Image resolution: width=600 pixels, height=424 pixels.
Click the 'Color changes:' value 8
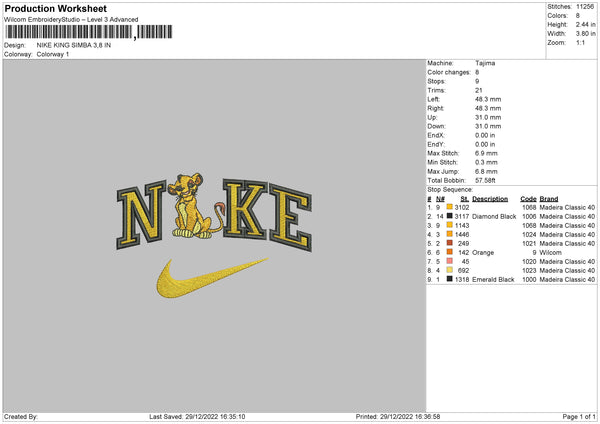(477, 72)
